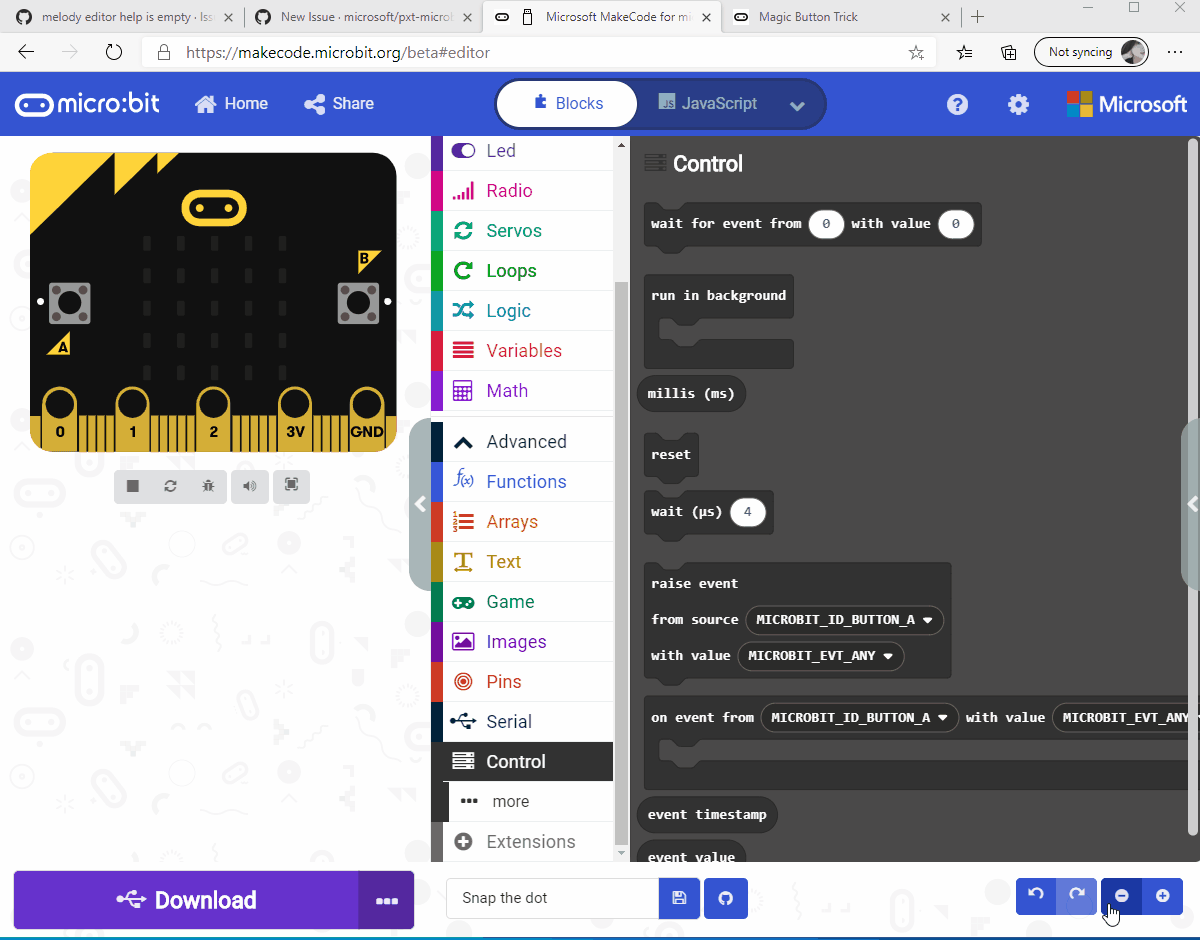The width and height of the screenshot is (1200, 940).
Task: Click the project name field Snap the dot
Action: click(x=550, y=898)
